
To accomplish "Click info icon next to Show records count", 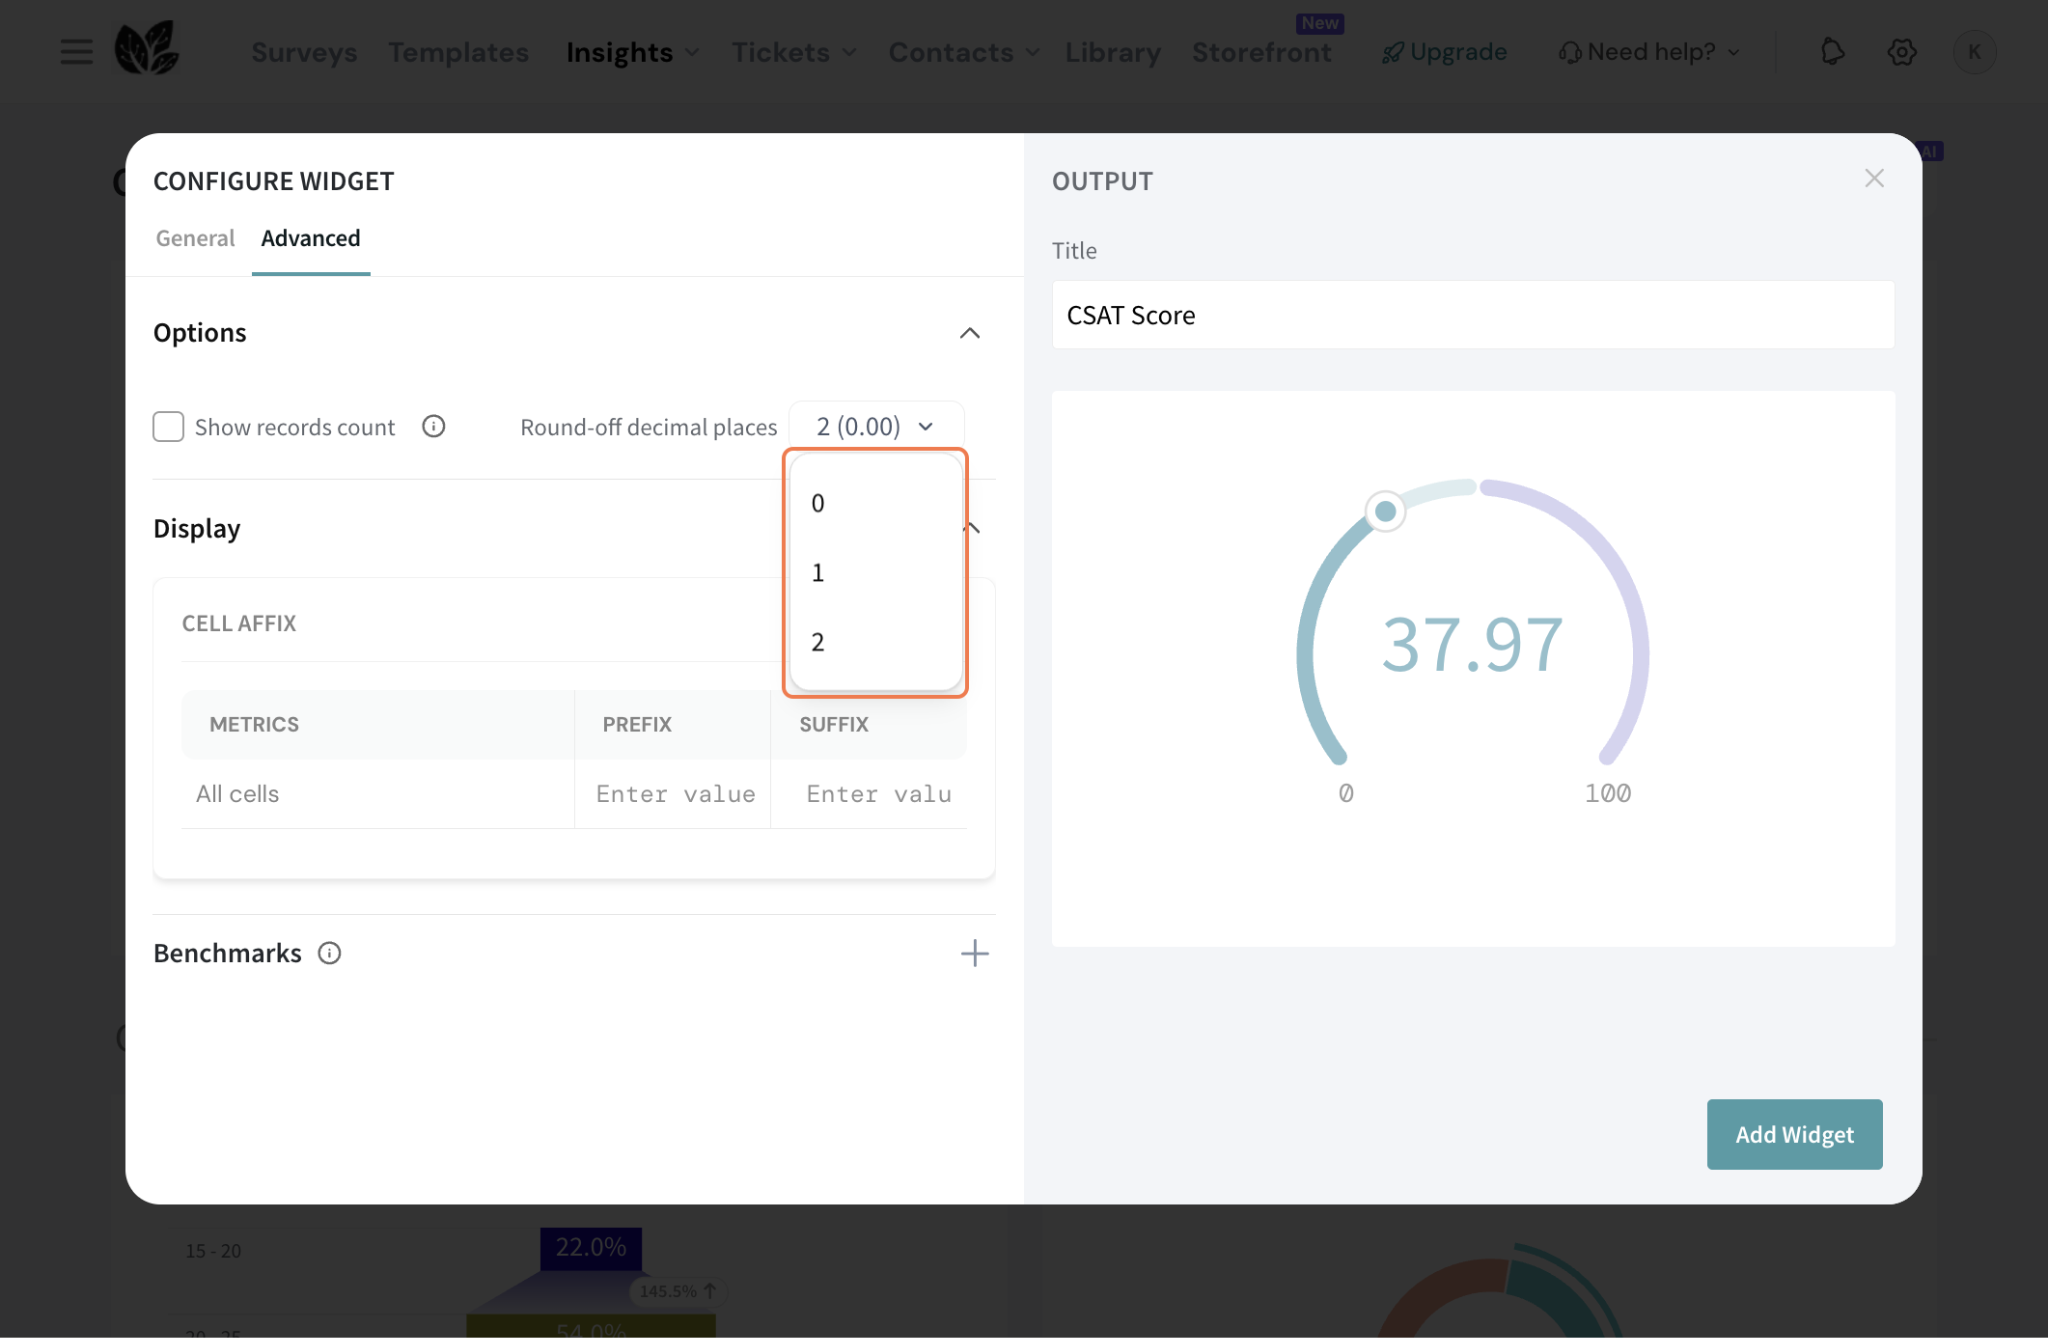I will click(433, 427).
